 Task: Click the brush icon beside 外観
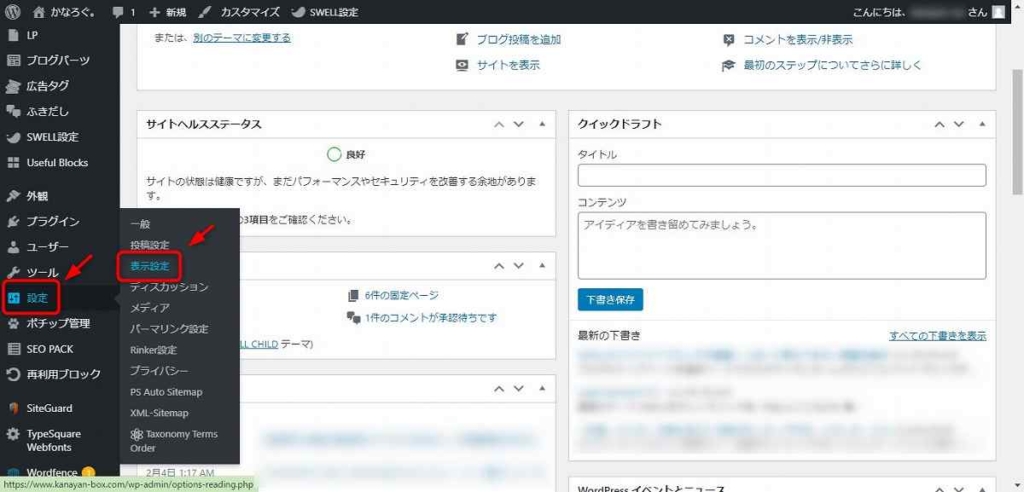(x=13, y=196)
